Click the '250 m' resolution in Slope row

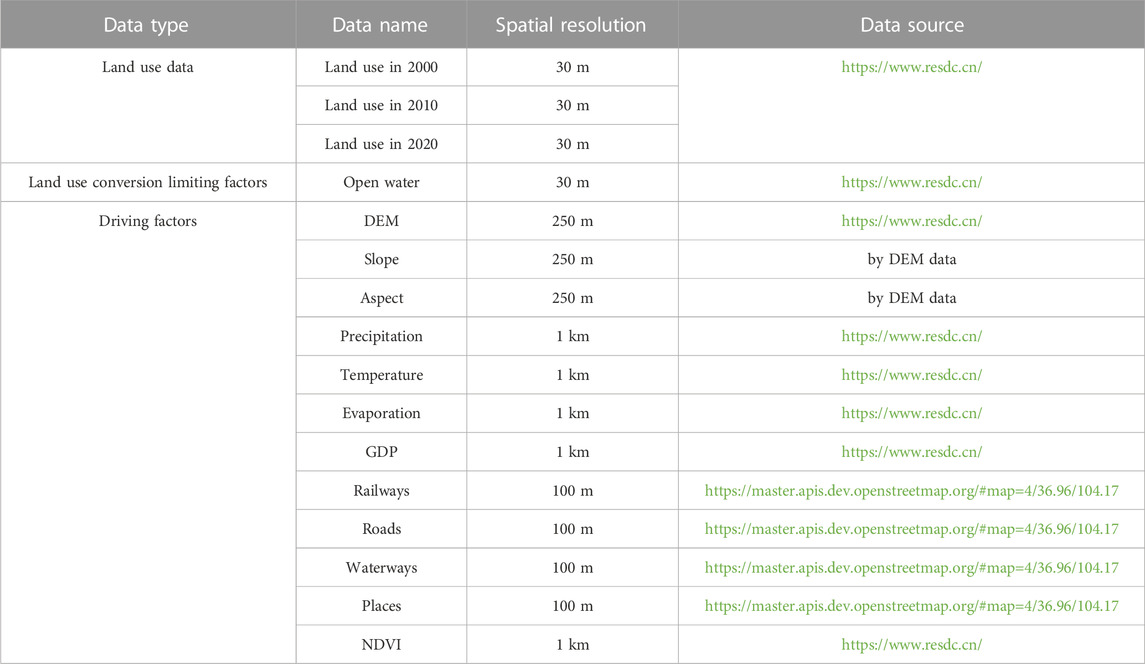[x=572, y=259]
